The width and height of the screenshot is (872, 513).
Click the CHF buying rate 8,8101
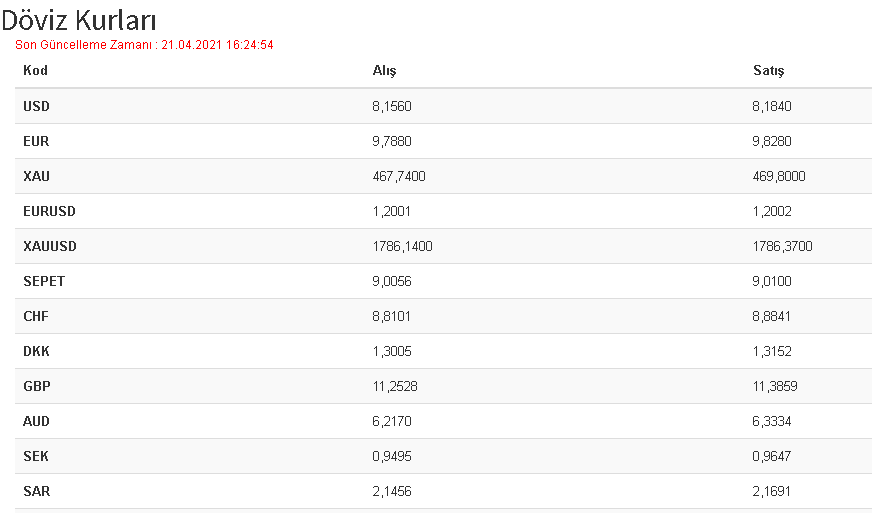coord(392,317)
